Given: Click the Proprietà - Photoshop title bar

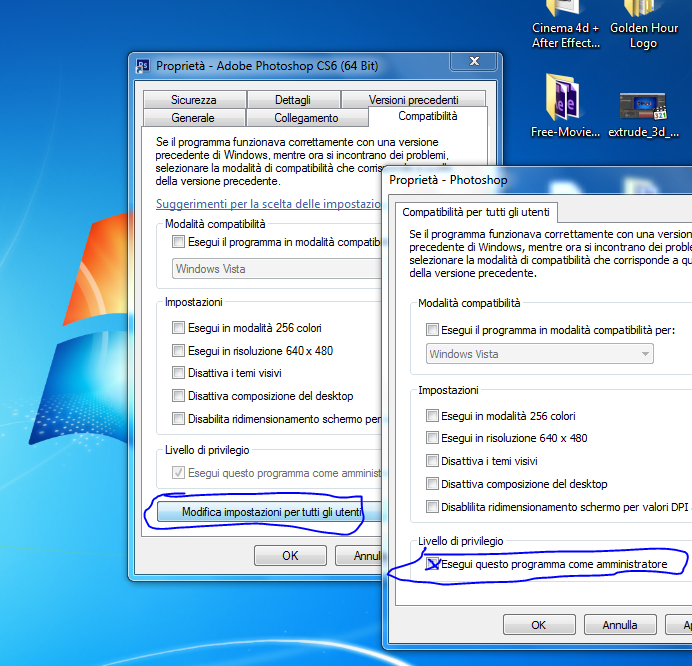Looking at the screenshot, I should pos(538,180).
